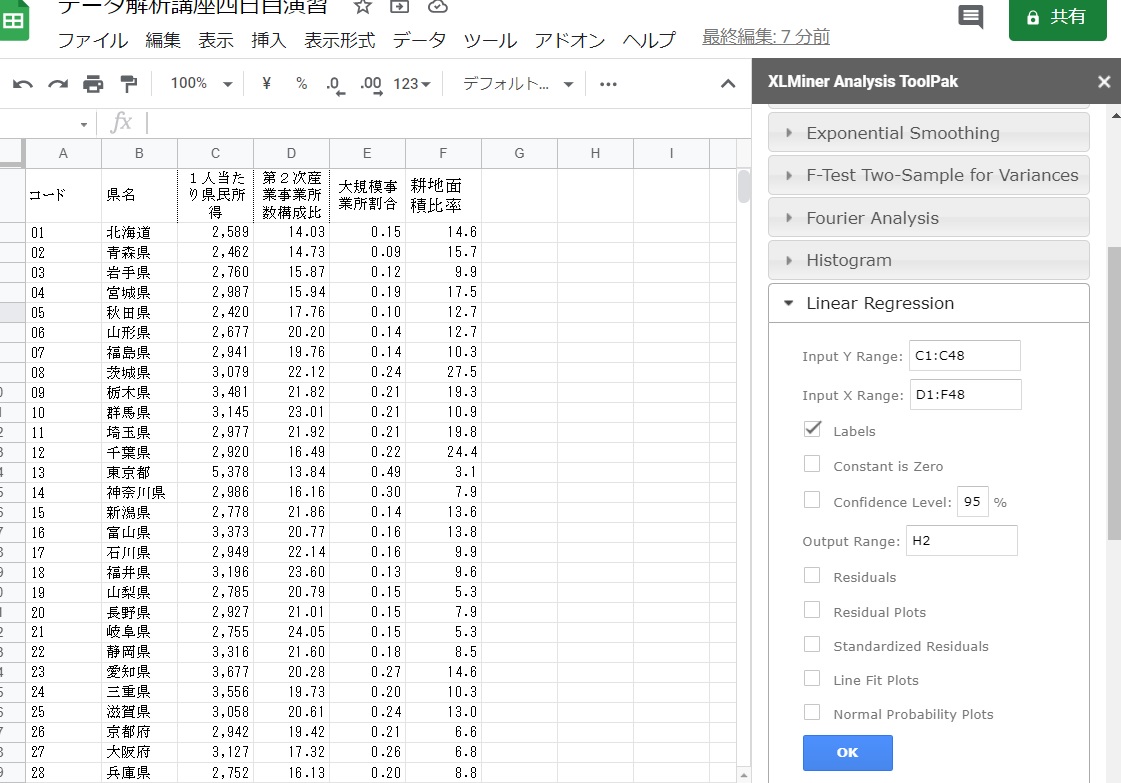Click the redo arrow icon
Screen dimensions: 1121x783
click(58, 84)
